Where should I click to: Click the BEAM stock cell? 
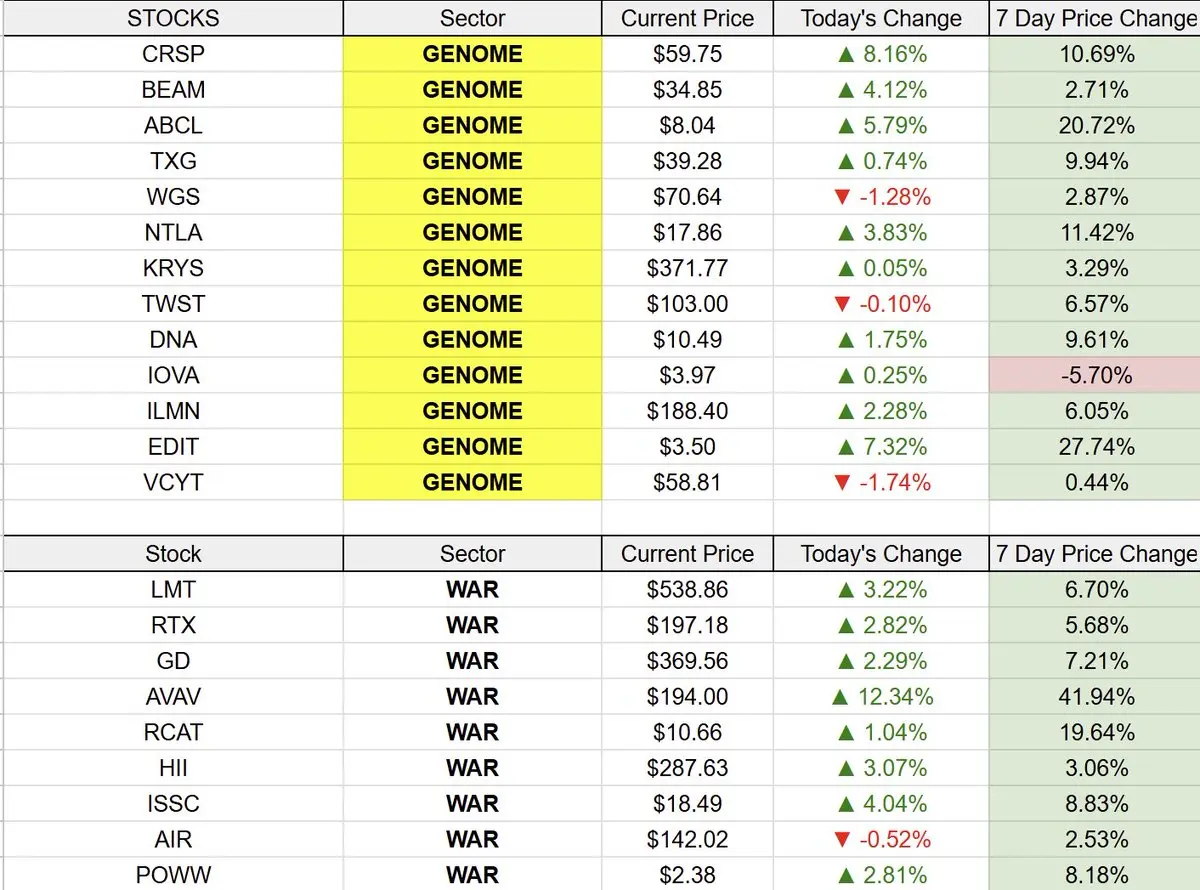[x=173, y=90]
